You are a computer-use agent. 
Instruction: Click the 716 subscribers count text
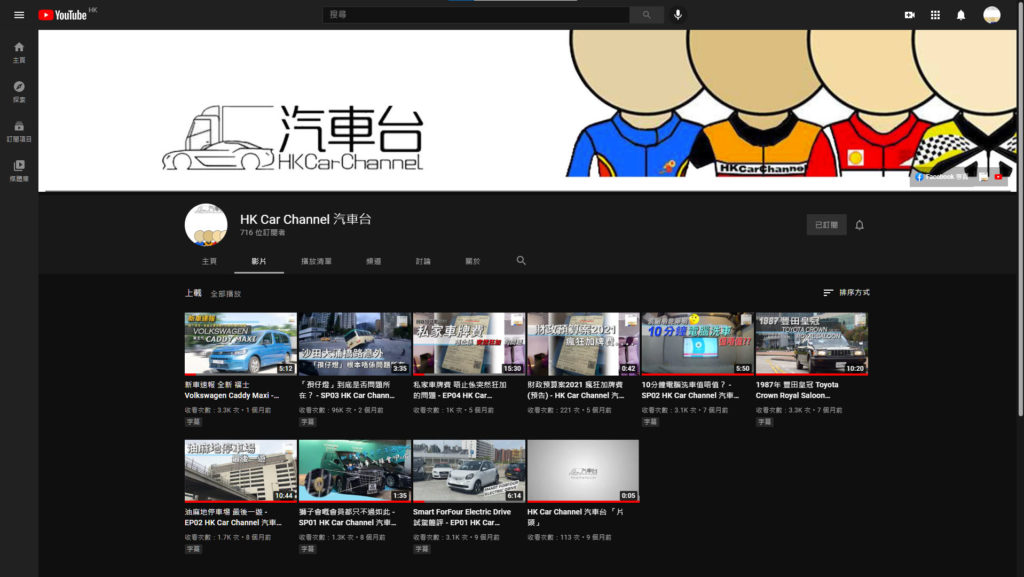tap(263, 232)
